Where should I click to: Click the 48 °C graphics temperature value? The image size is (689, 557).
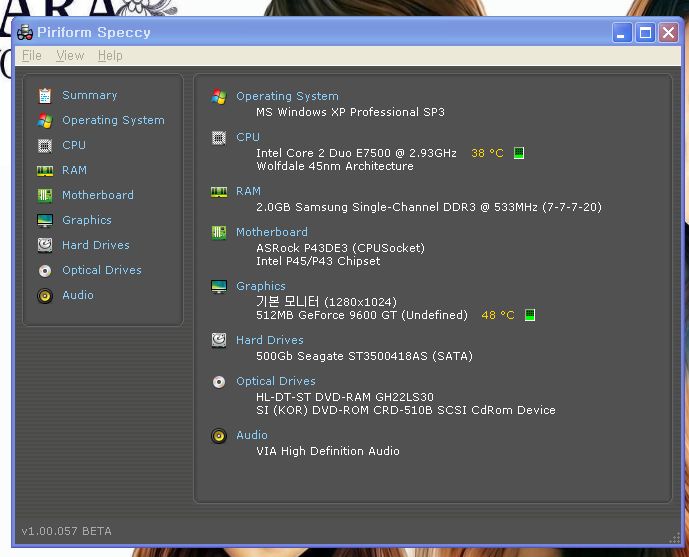(x=497, y=315)
